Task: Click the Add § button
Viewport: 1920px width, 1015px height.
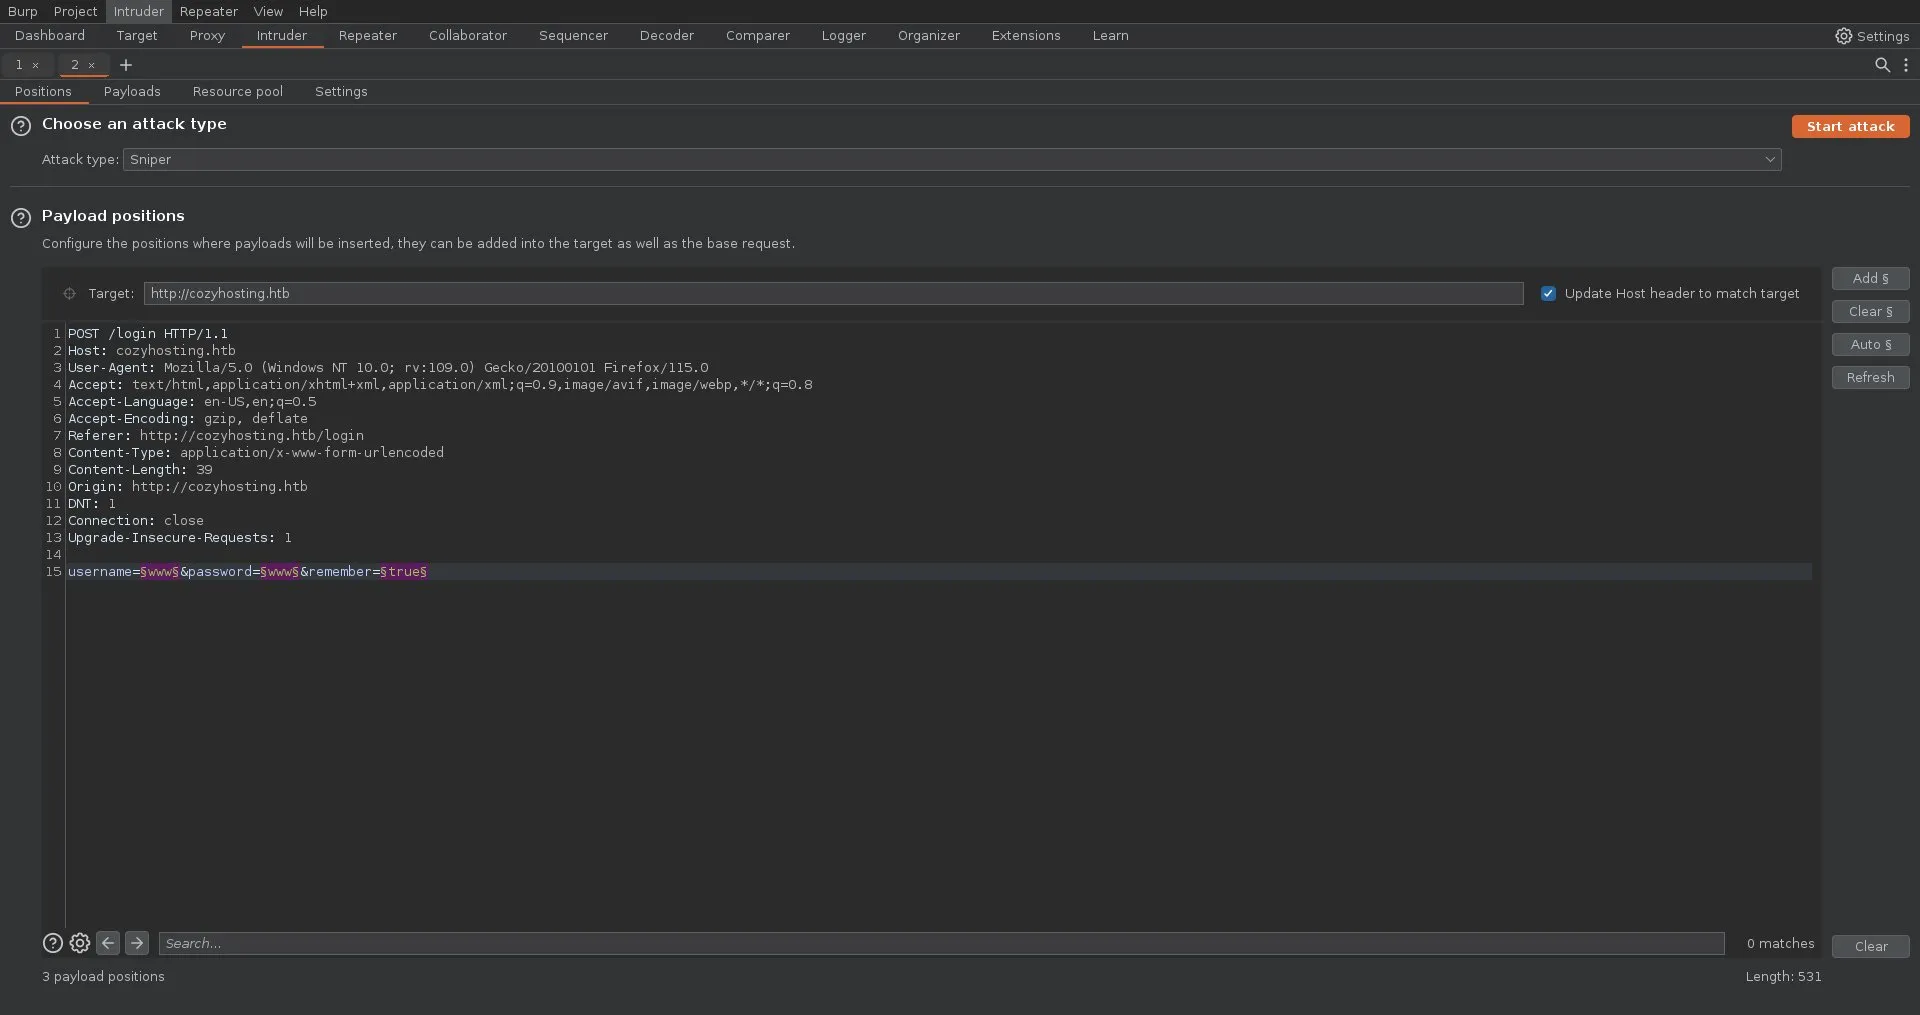Action: 1870,279
